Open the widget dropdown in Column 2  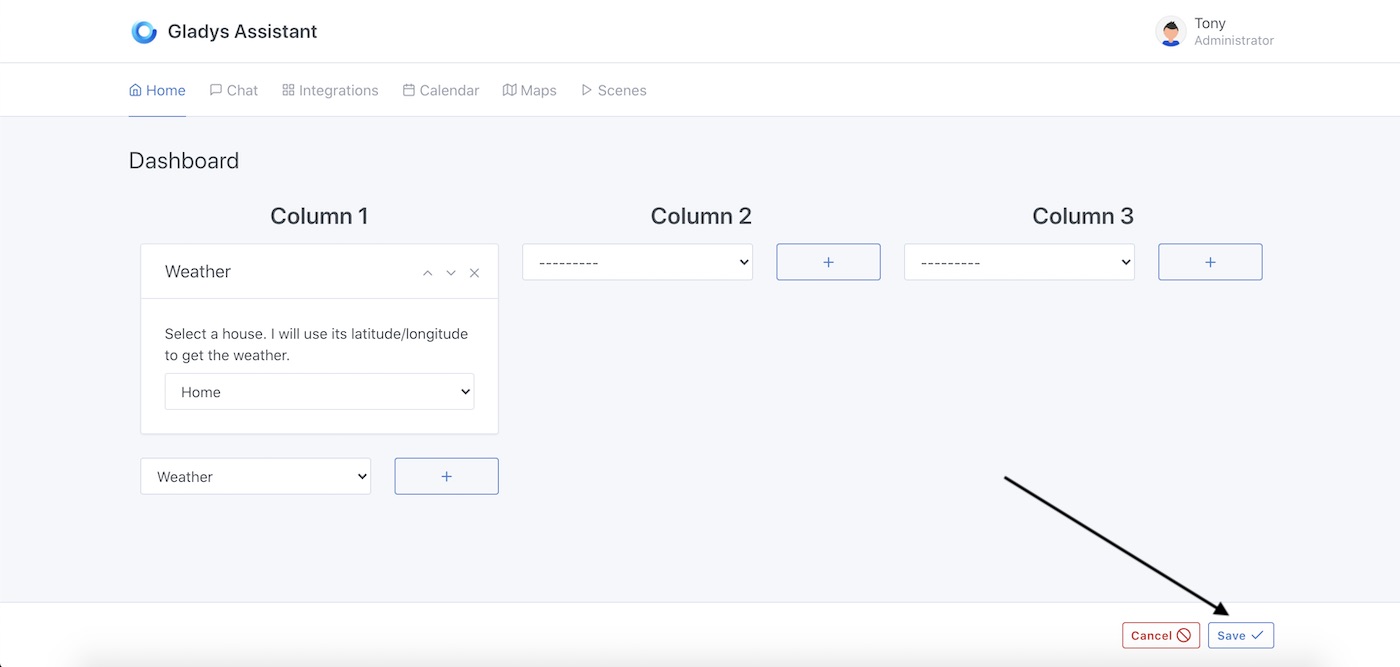tap(637, 261)
